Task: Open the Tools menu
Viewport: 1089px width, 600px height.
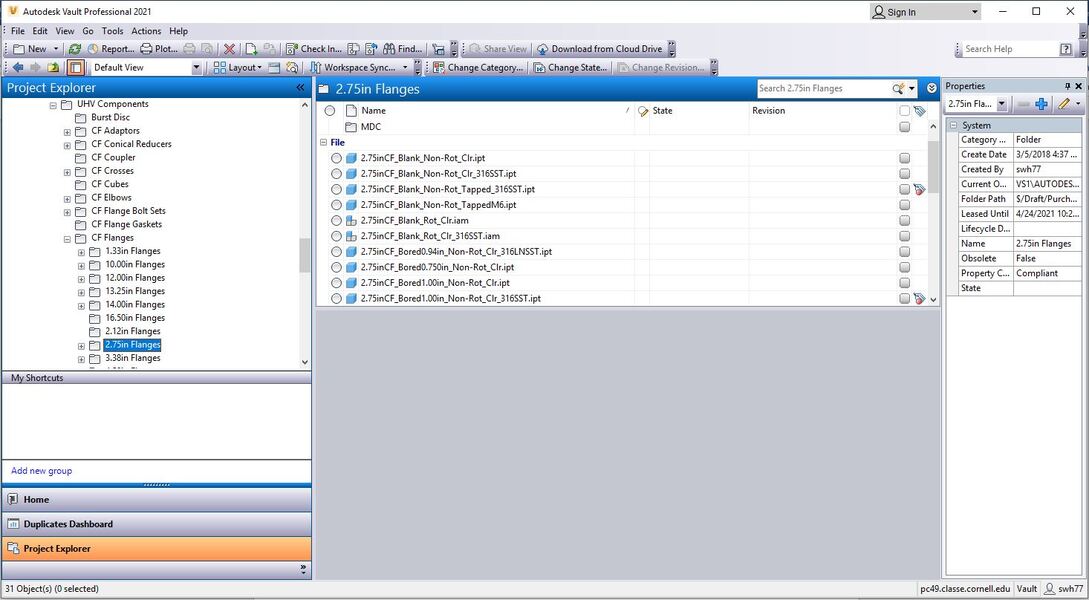Action: coord(113,31)
